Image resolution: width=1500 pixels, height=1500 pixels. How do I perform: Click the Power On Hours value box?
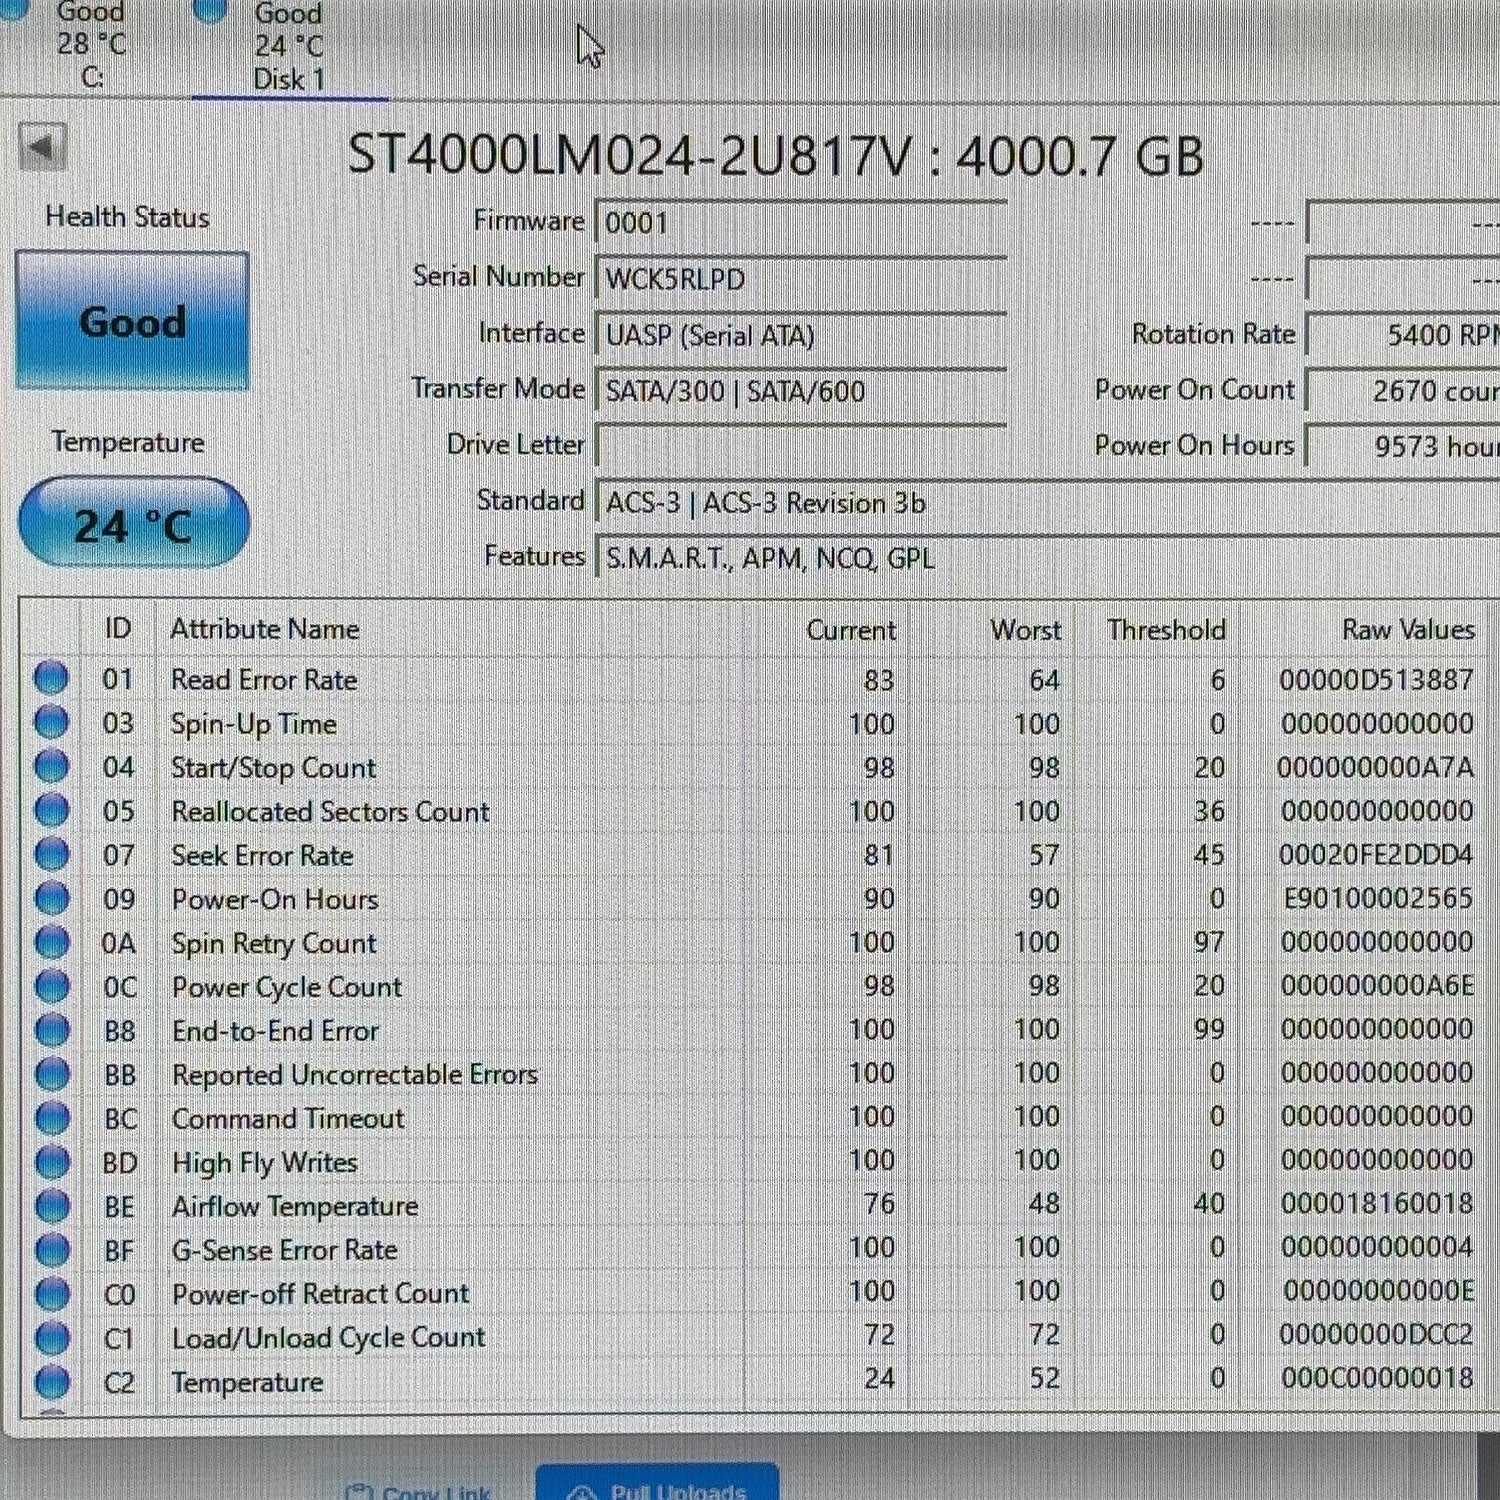(x=1403, y=446)
